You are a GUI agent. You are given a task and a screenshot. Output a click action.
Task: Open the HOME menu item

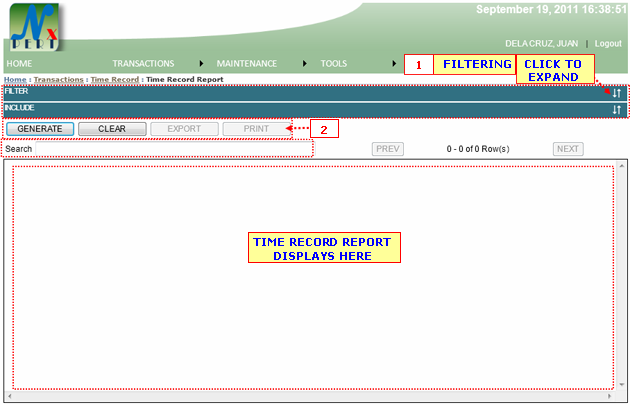click(20, 63)
